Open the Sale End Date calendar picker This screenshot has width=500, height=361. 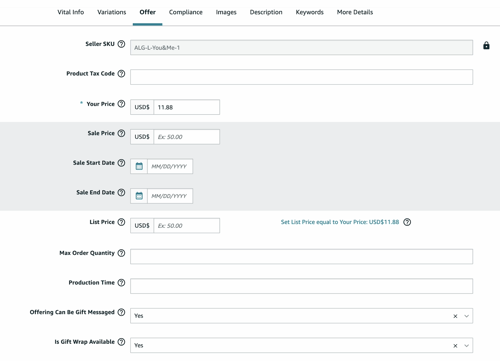pyautogui.click(x=139, y=196)
